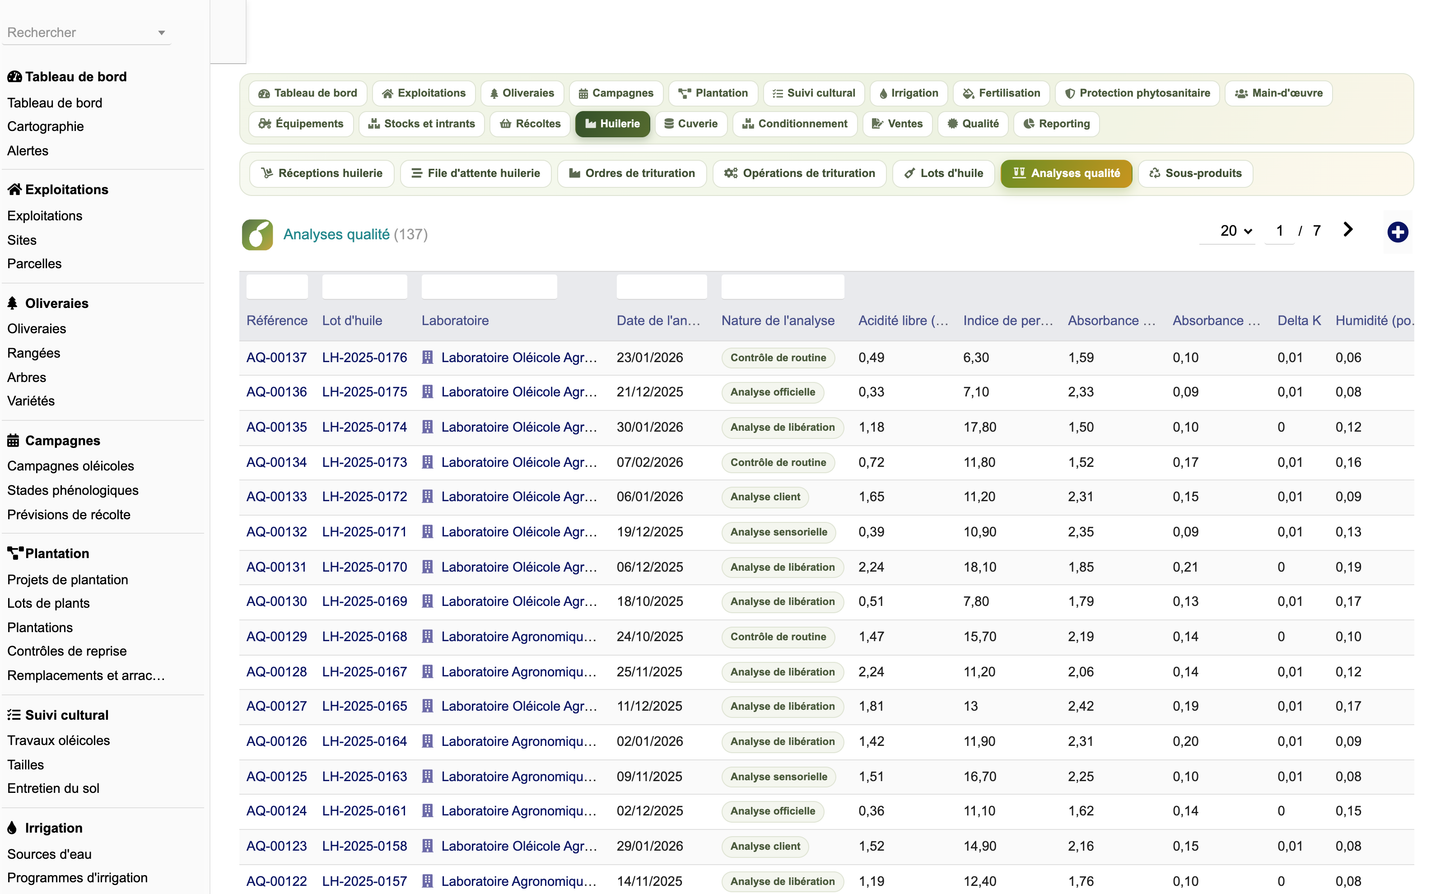The height and width of the screenshot is (894, 1445).
Task: Click the Analyse officielle badge in AQ-00136 row
Action: (773, 392)
